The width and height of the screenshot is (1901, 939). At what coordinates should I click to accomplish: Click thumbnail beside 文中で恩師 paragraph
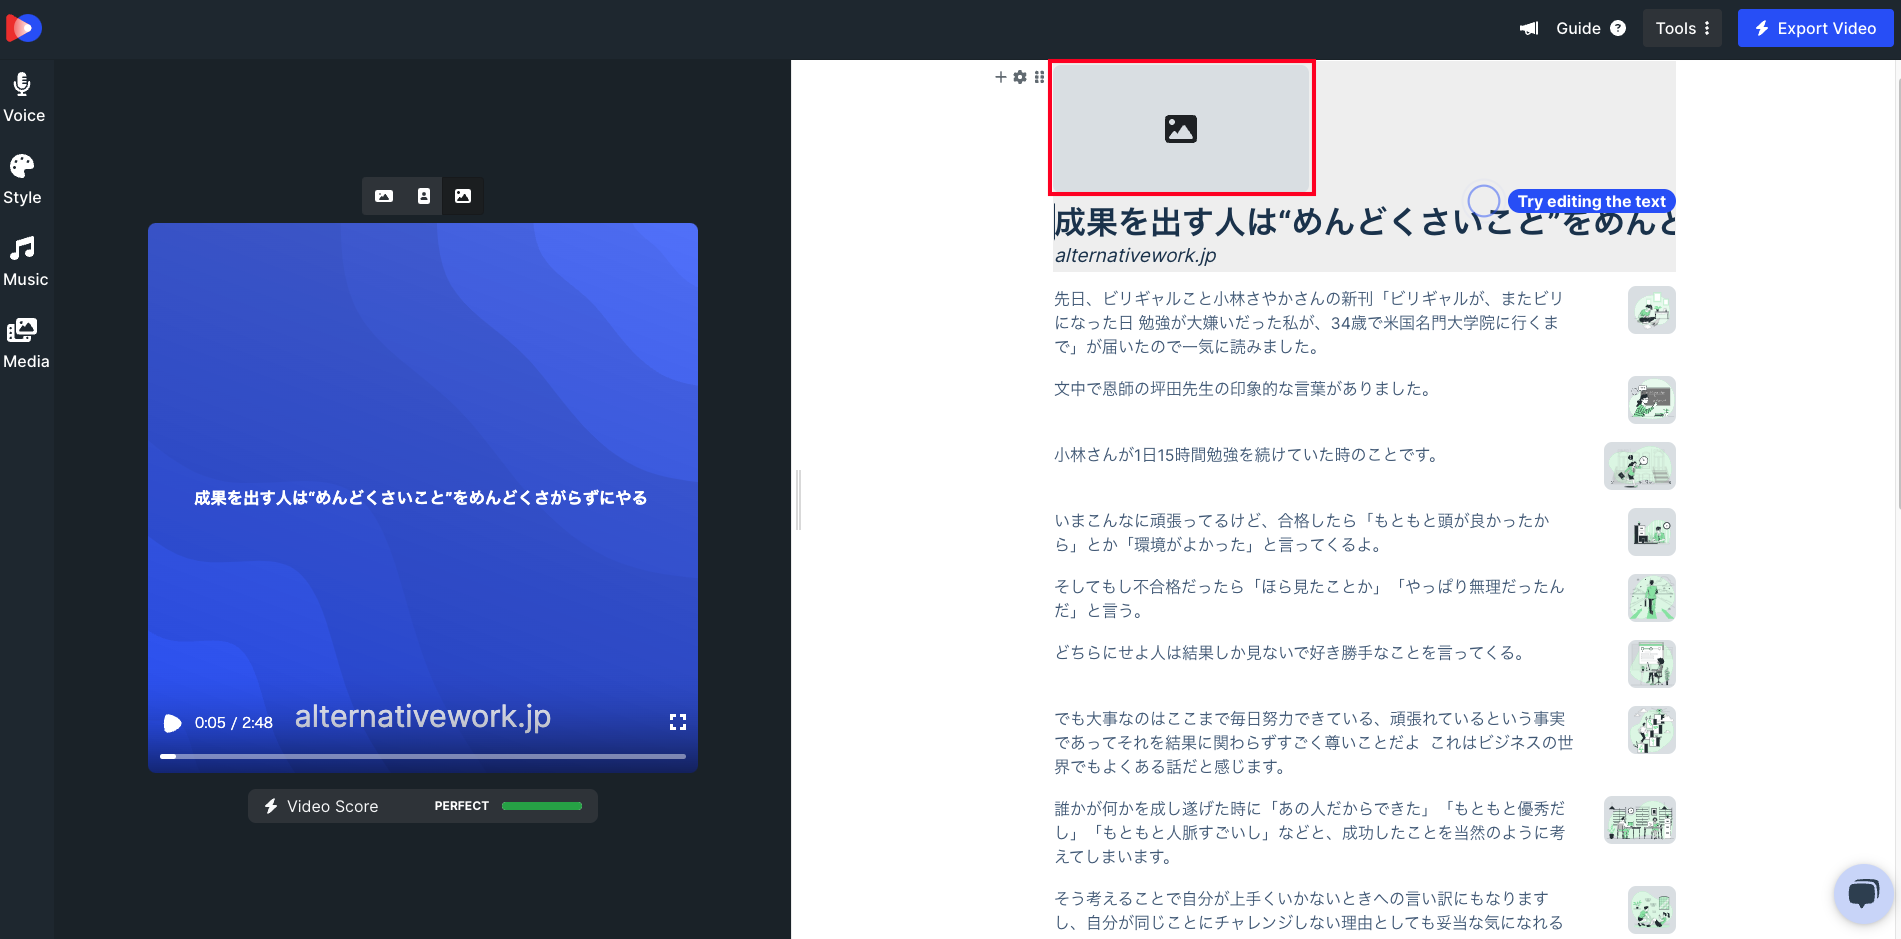(1651, 400)
